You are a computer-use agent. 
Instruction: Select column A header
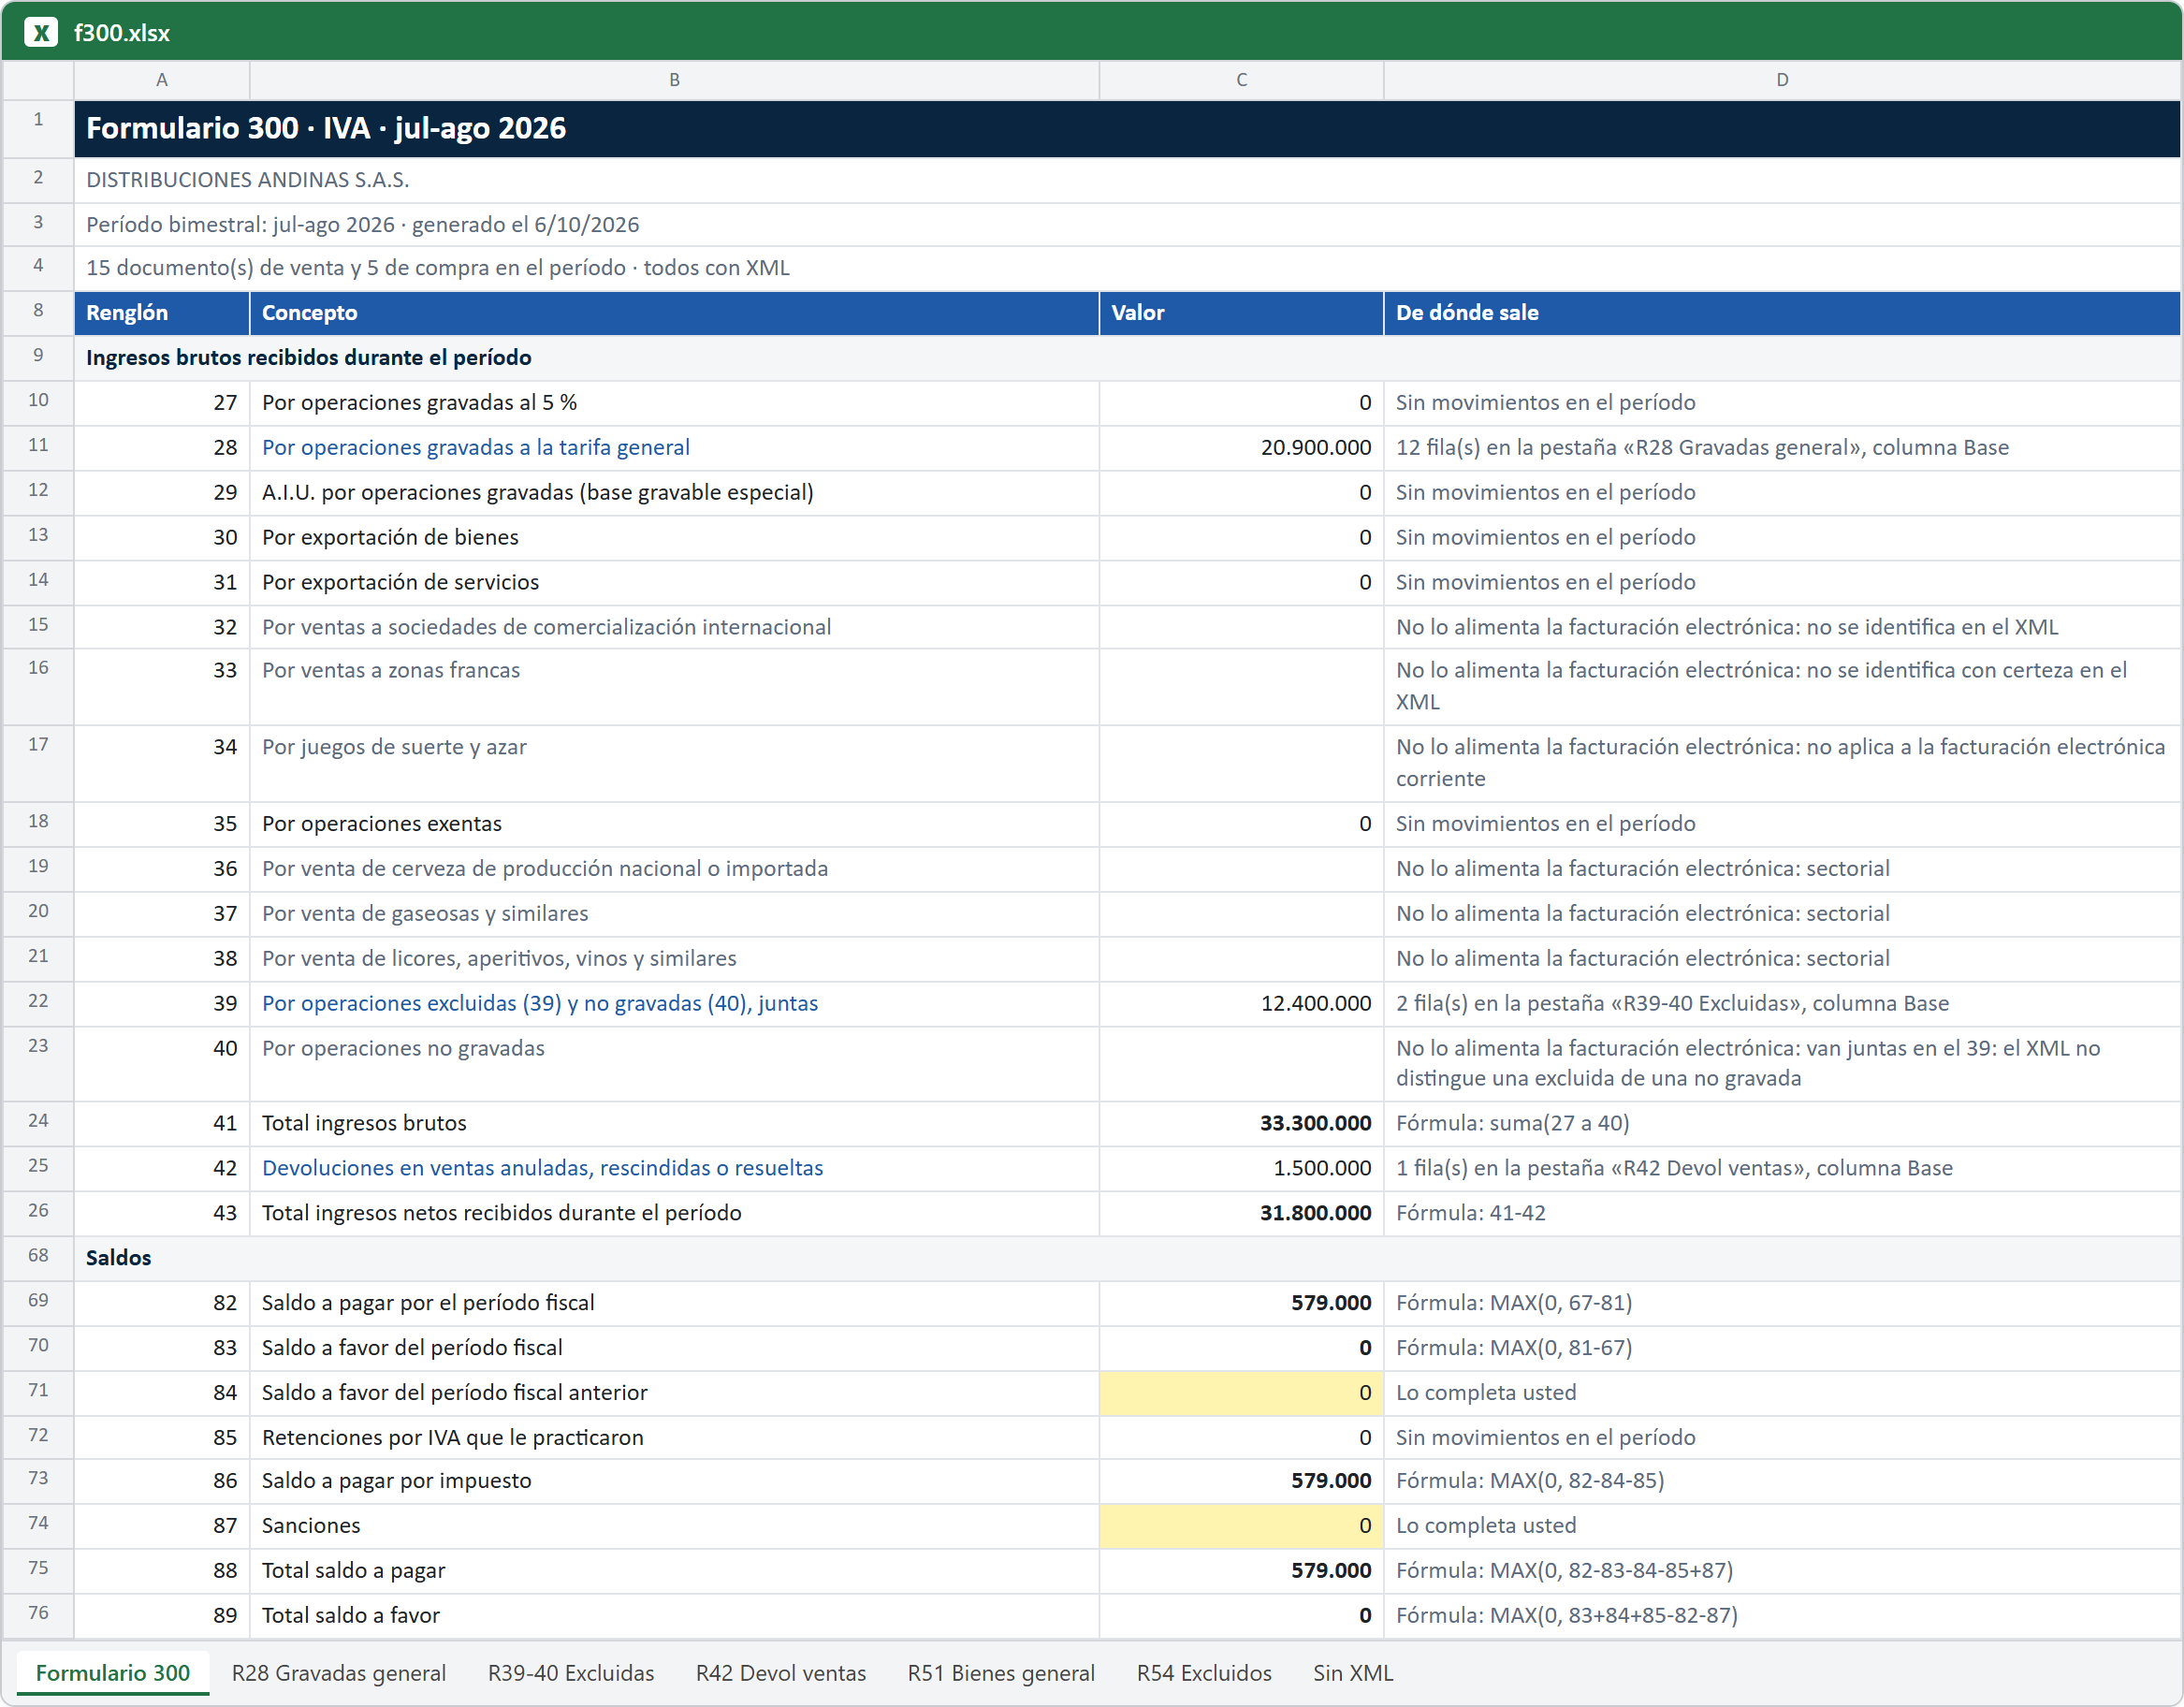point(162,80)
